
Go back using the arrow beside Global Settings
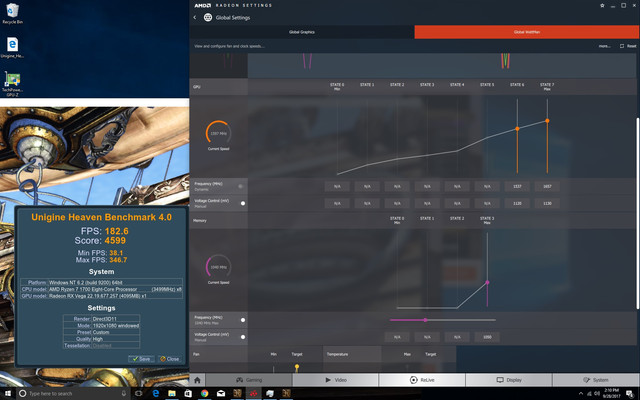coord(195,18)
